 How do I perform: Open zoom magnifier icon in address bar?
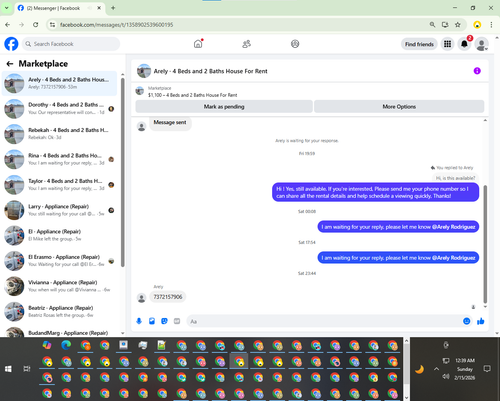pyautogui.click(x=432, y=25)
